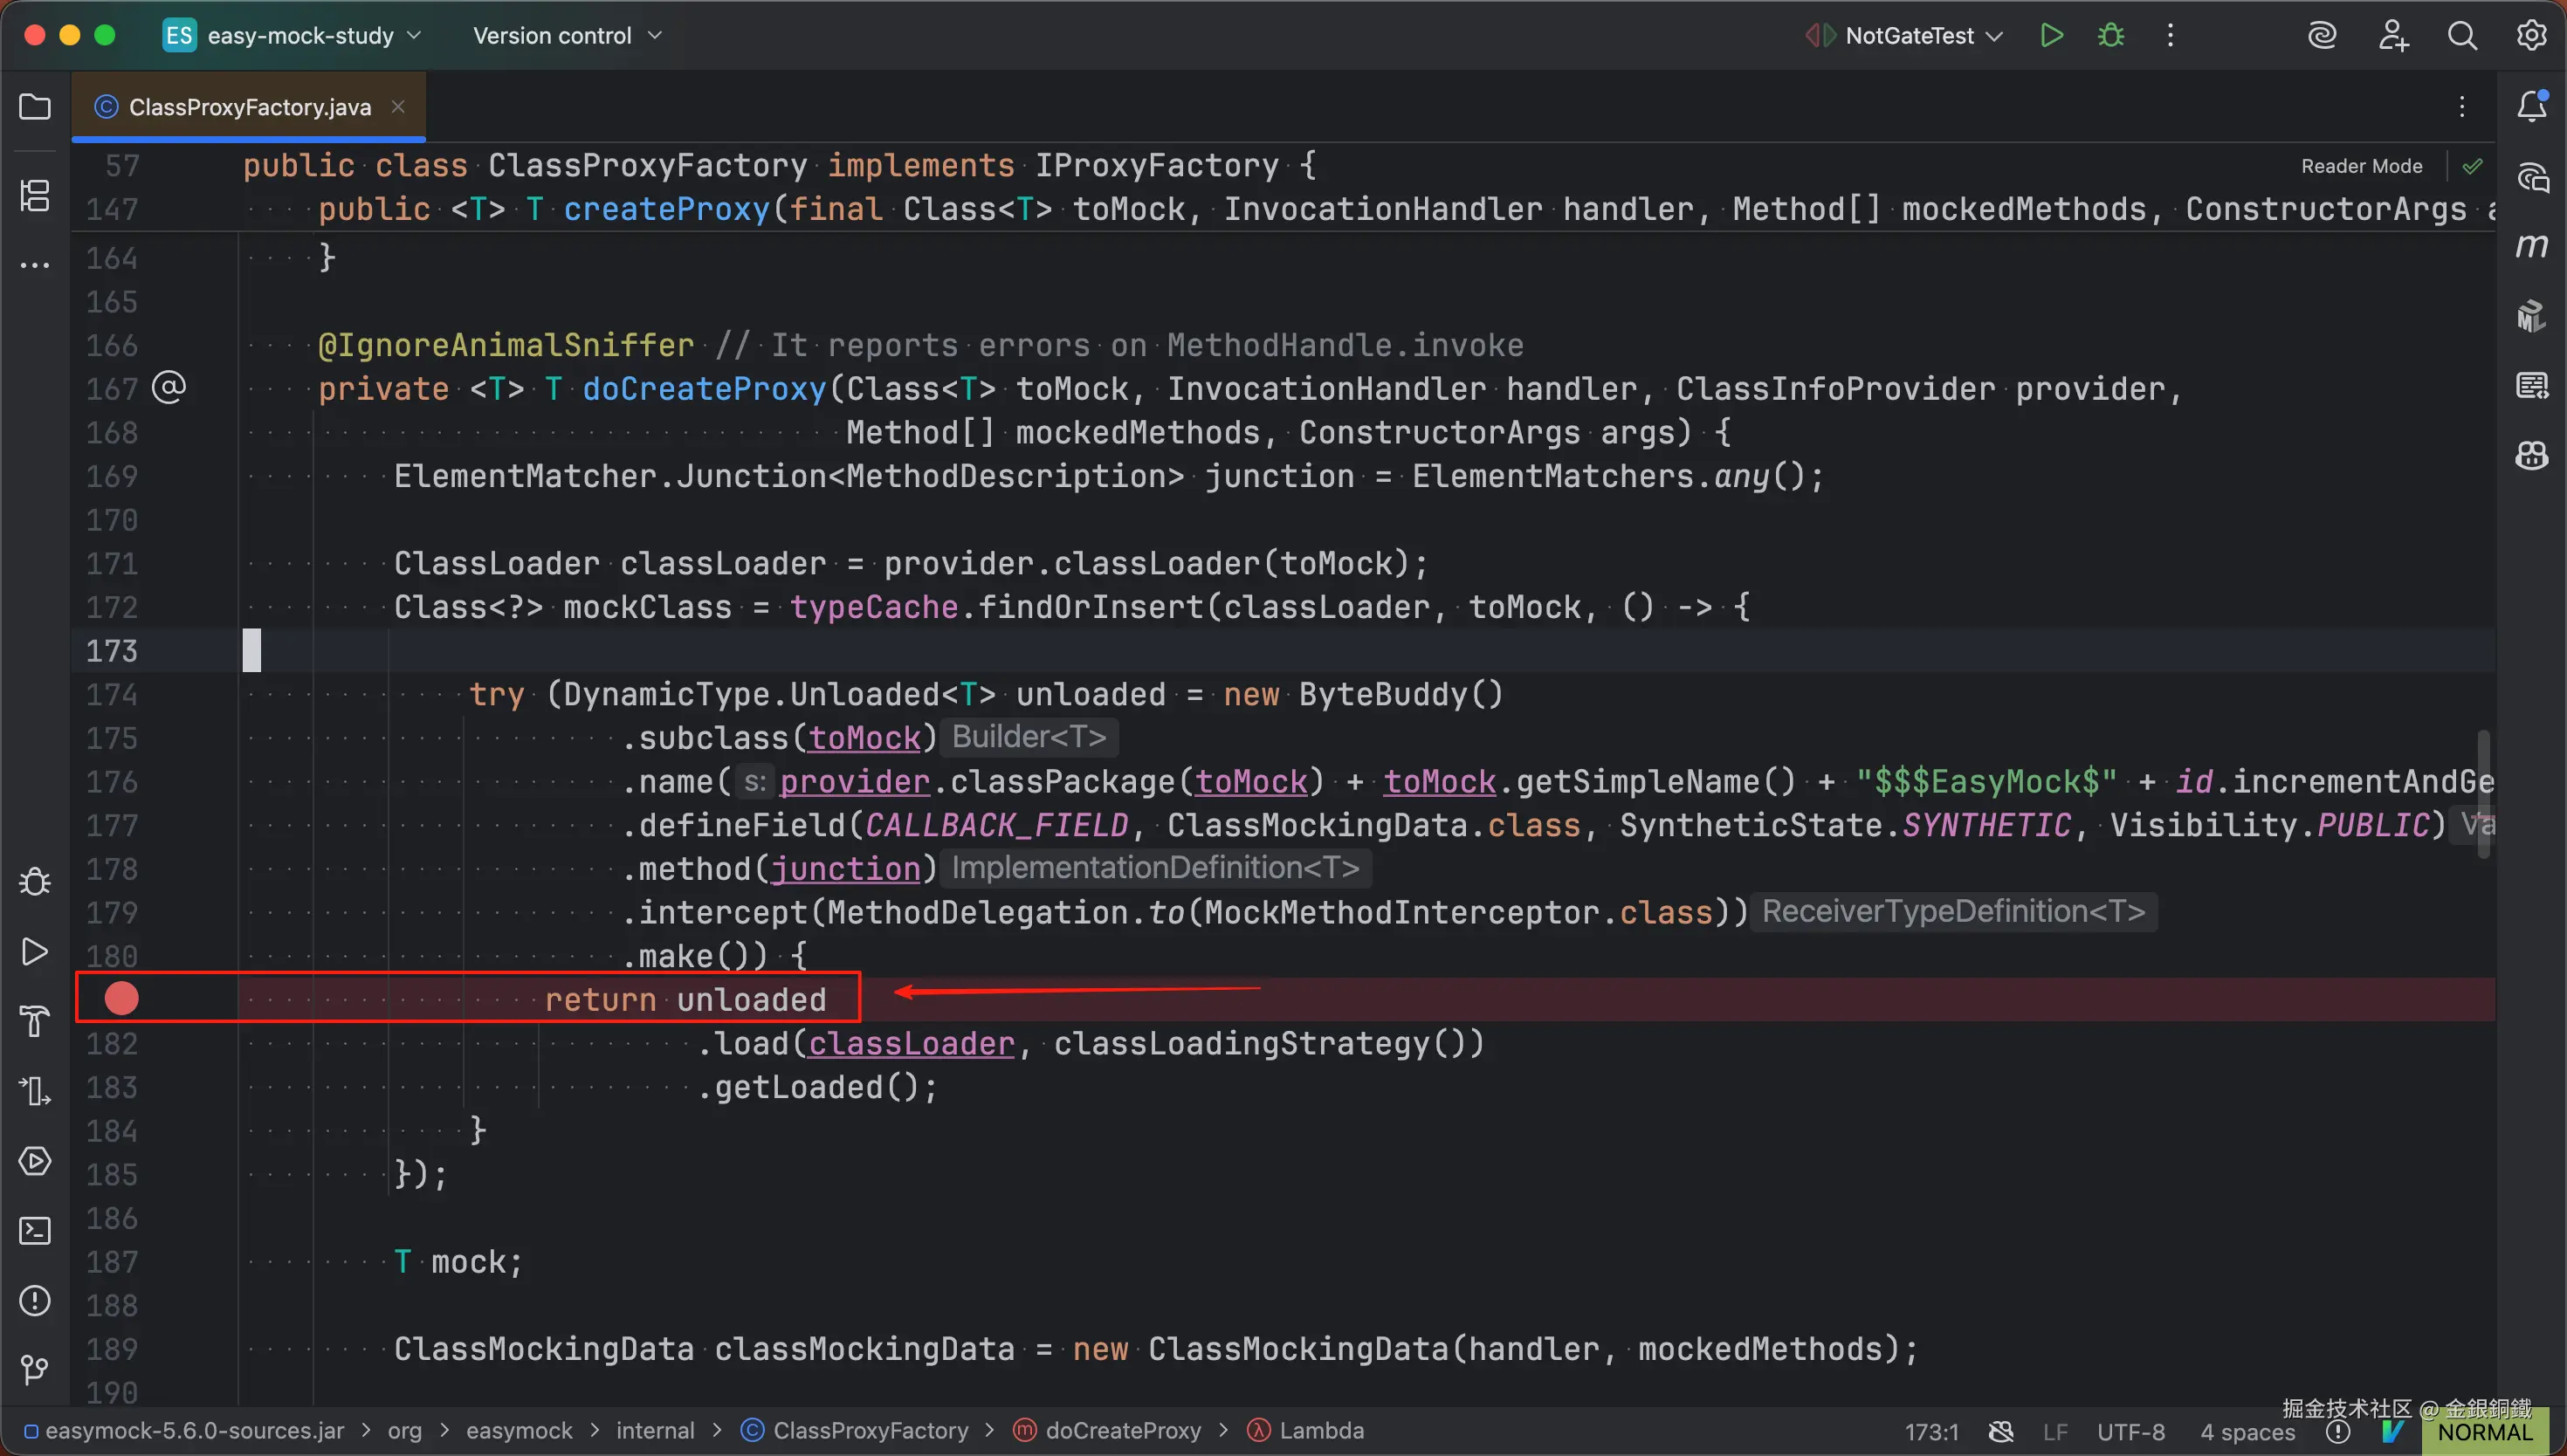2567x1456 pixels.
Task: Open the Notifications bell icon
Action: coord(2531,106)
